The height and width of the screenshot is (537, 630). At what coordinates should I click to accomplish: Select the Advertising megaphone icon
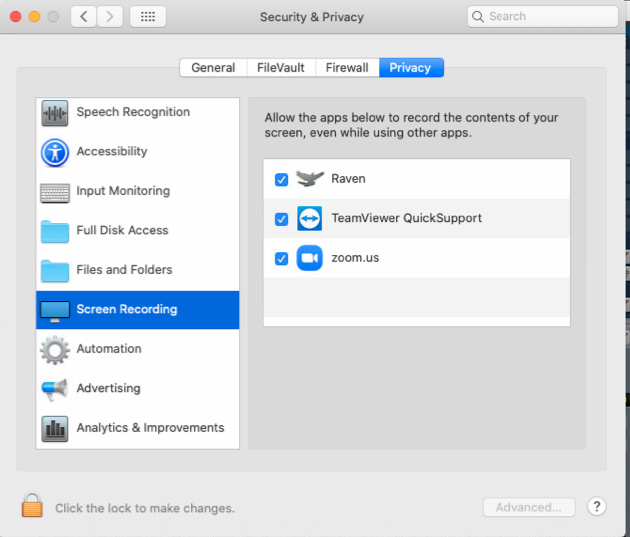pos(55,389)
